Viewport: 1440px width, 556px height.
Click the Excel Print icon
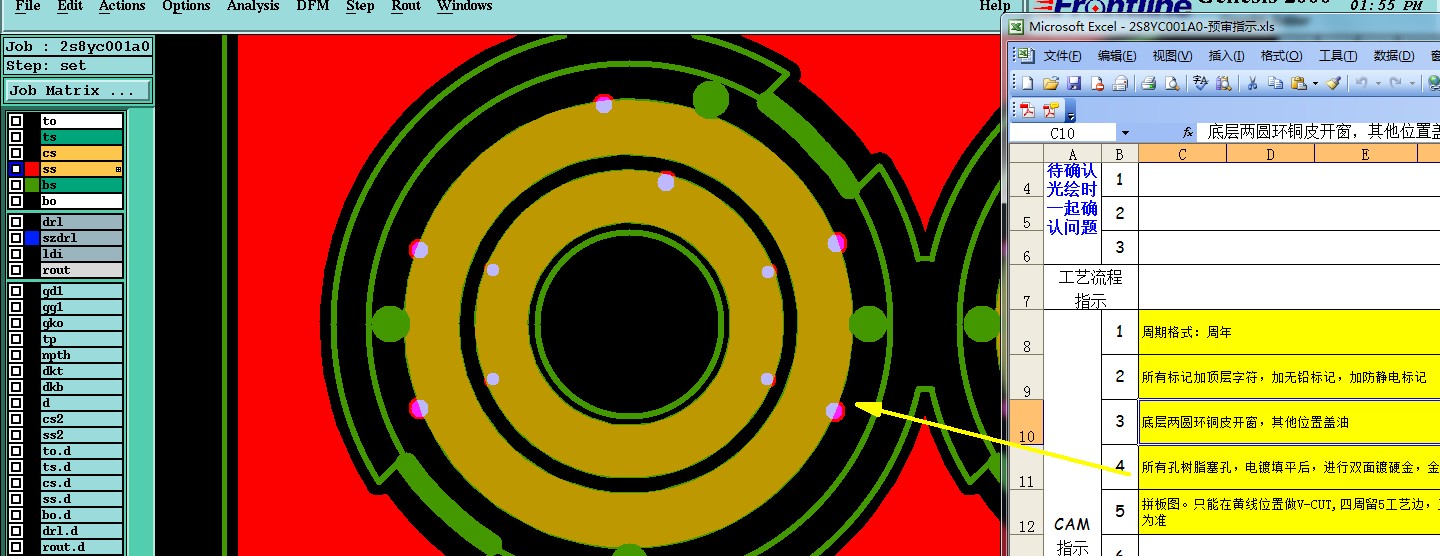pos(1149,83)
